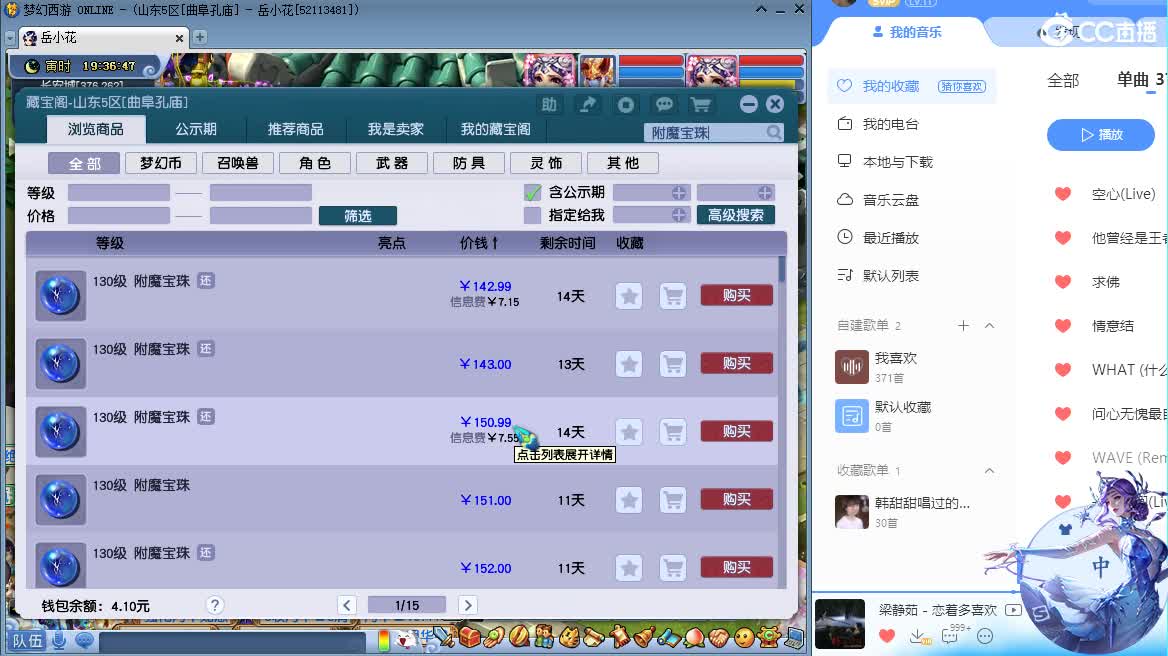Switch to the 公示期 tab
The width and height of the screenshot is (1168, 656).
pos(196,130)
